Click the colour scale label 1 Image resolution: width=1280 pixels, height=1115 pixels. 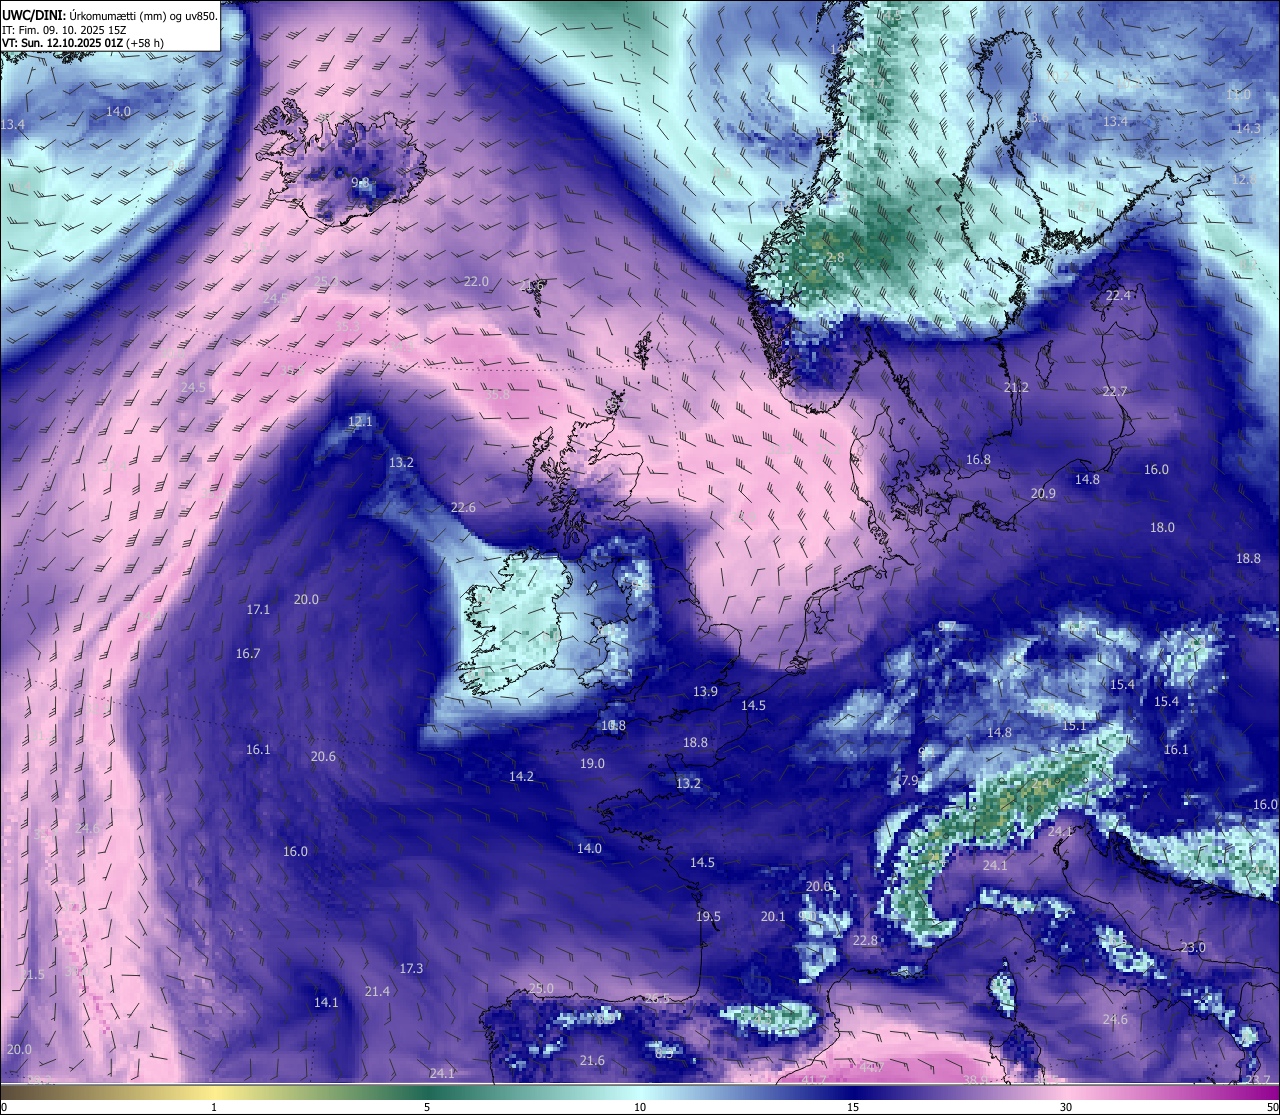click(214, 1107)
